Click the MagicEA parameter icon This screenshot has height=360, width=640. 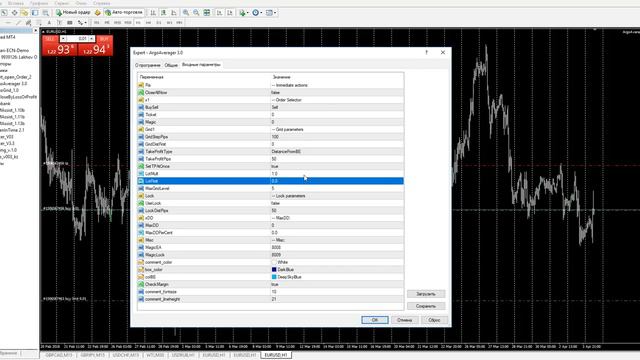[141, 247]
